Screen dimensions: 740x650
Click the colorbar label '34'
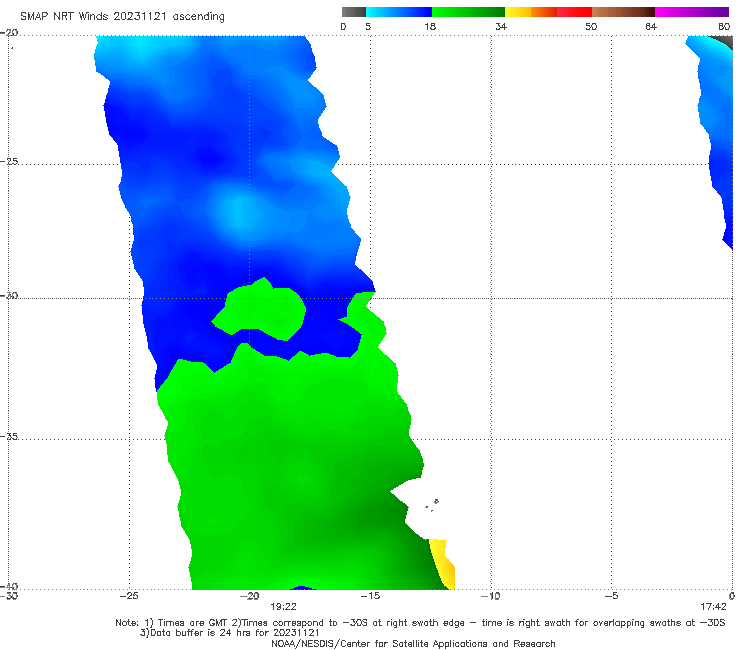[501, 26]
